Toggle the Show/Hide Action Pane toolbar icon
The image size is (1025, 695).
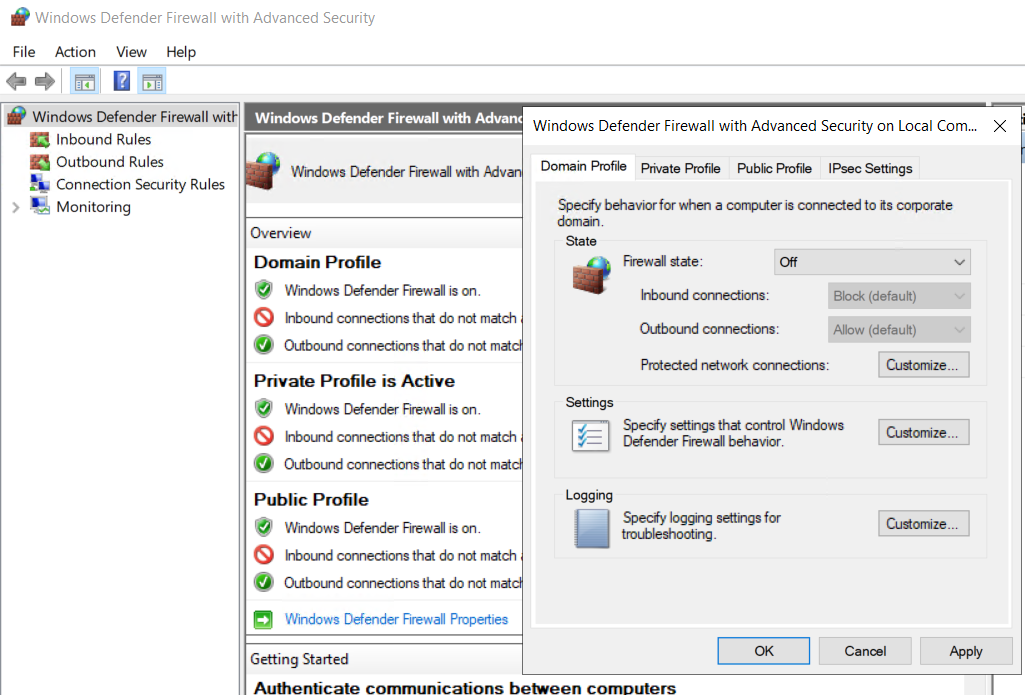(152, 82)
